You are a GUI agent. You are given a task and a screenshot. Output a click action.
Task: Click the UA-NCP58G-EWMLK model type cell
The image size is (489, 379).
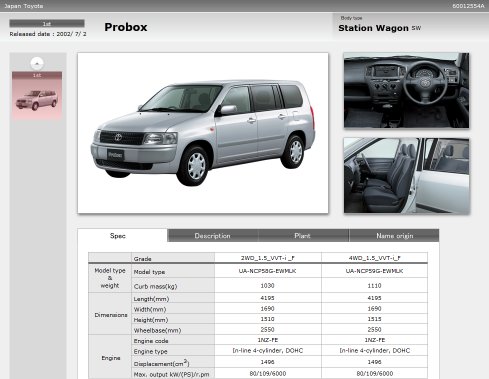tap(268, 271)
